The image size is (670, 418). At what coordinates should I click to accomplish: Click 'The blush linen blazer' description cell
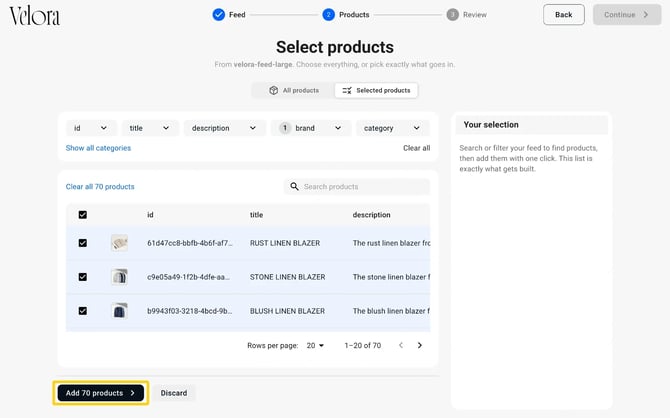point(391,311)
